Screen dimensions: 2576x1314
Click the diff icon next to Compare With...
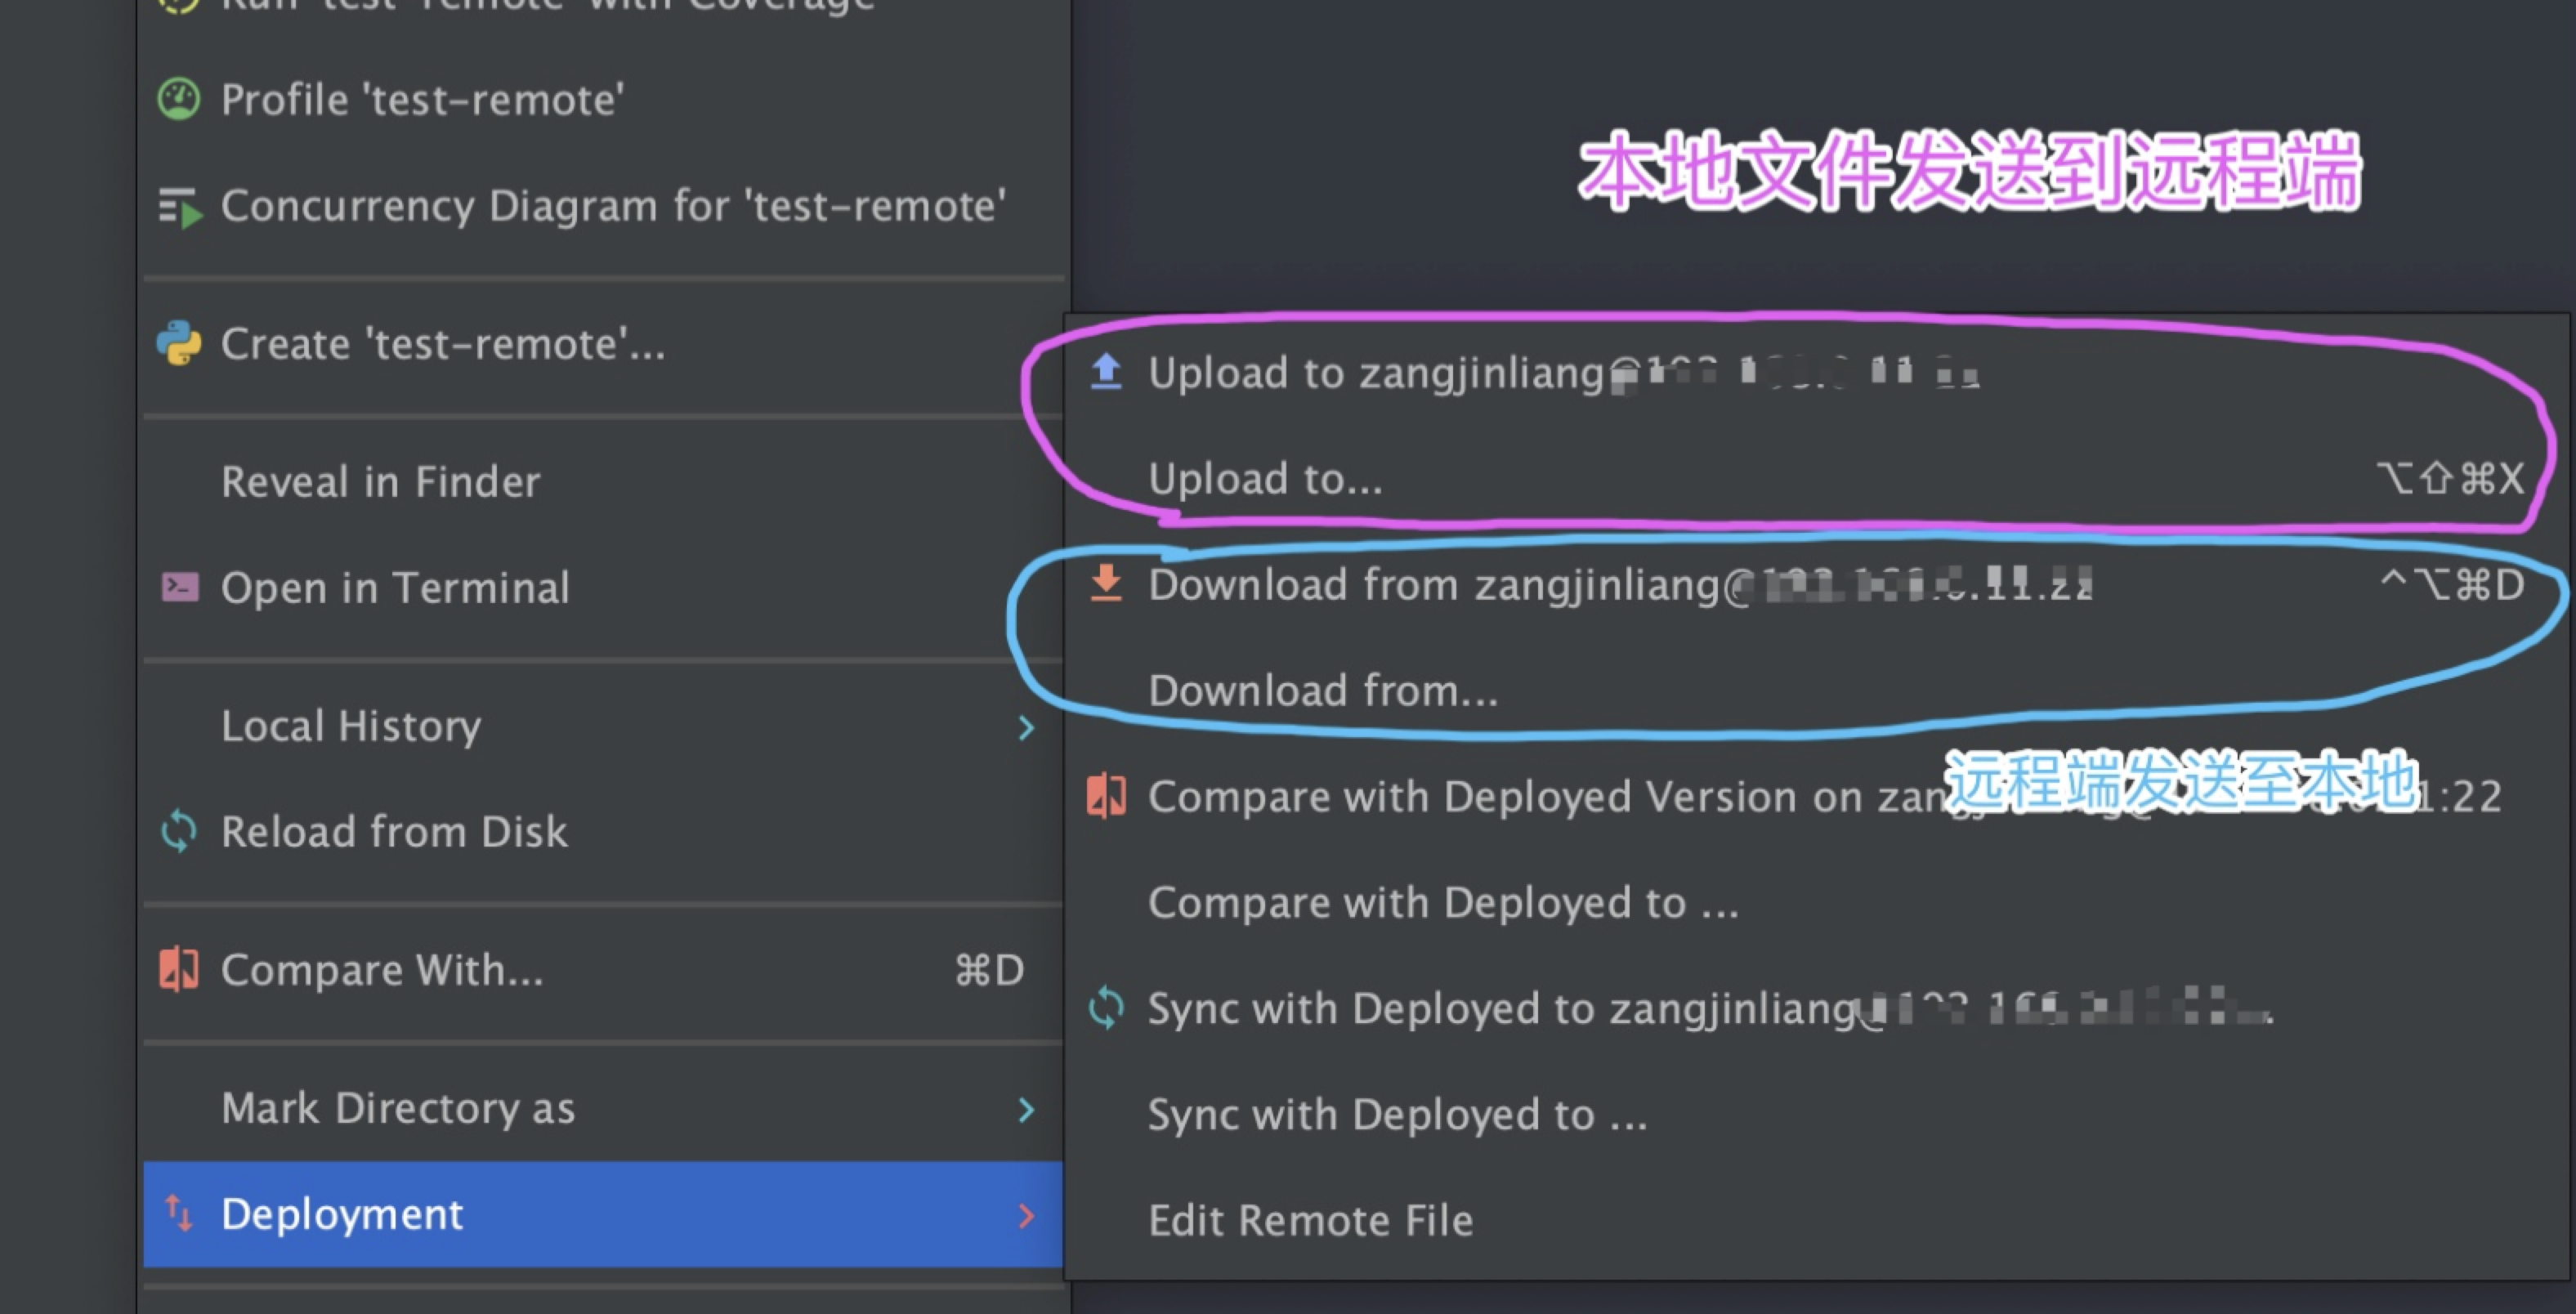(181, 967)
